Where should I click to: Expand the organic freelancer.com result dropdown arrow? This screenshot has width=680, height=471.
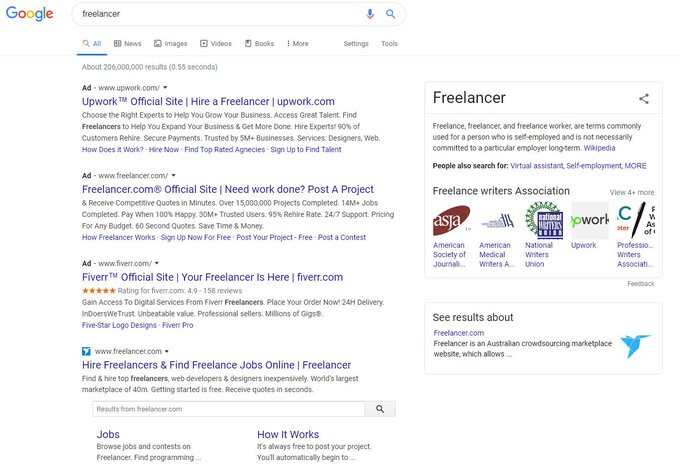click(x=167, y=351)
